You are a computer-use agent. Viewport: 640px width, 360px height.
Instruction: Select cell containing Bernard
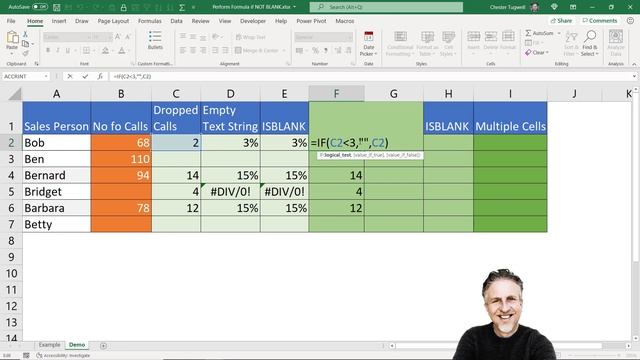click(56, 175)
